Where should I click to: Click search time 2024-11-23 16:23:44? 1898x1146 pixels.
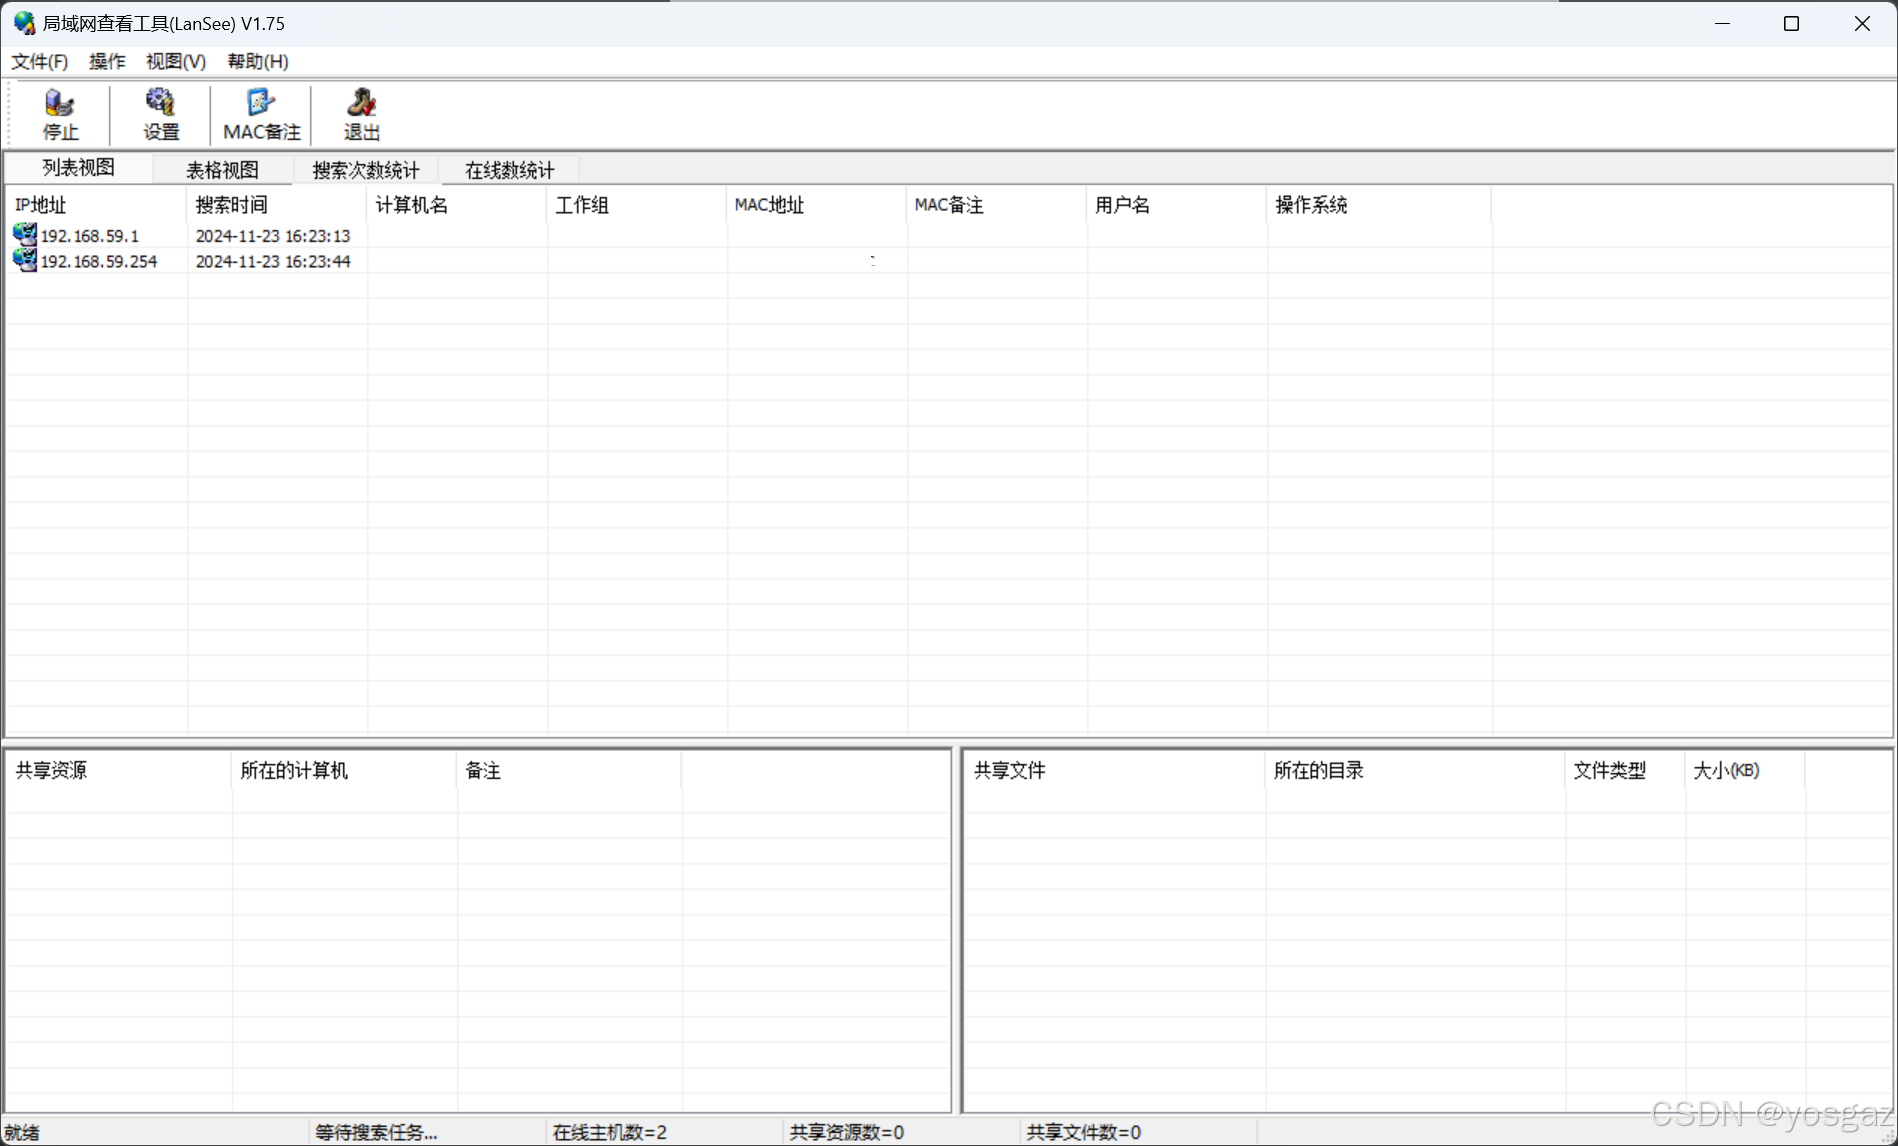tap(273, 261)
